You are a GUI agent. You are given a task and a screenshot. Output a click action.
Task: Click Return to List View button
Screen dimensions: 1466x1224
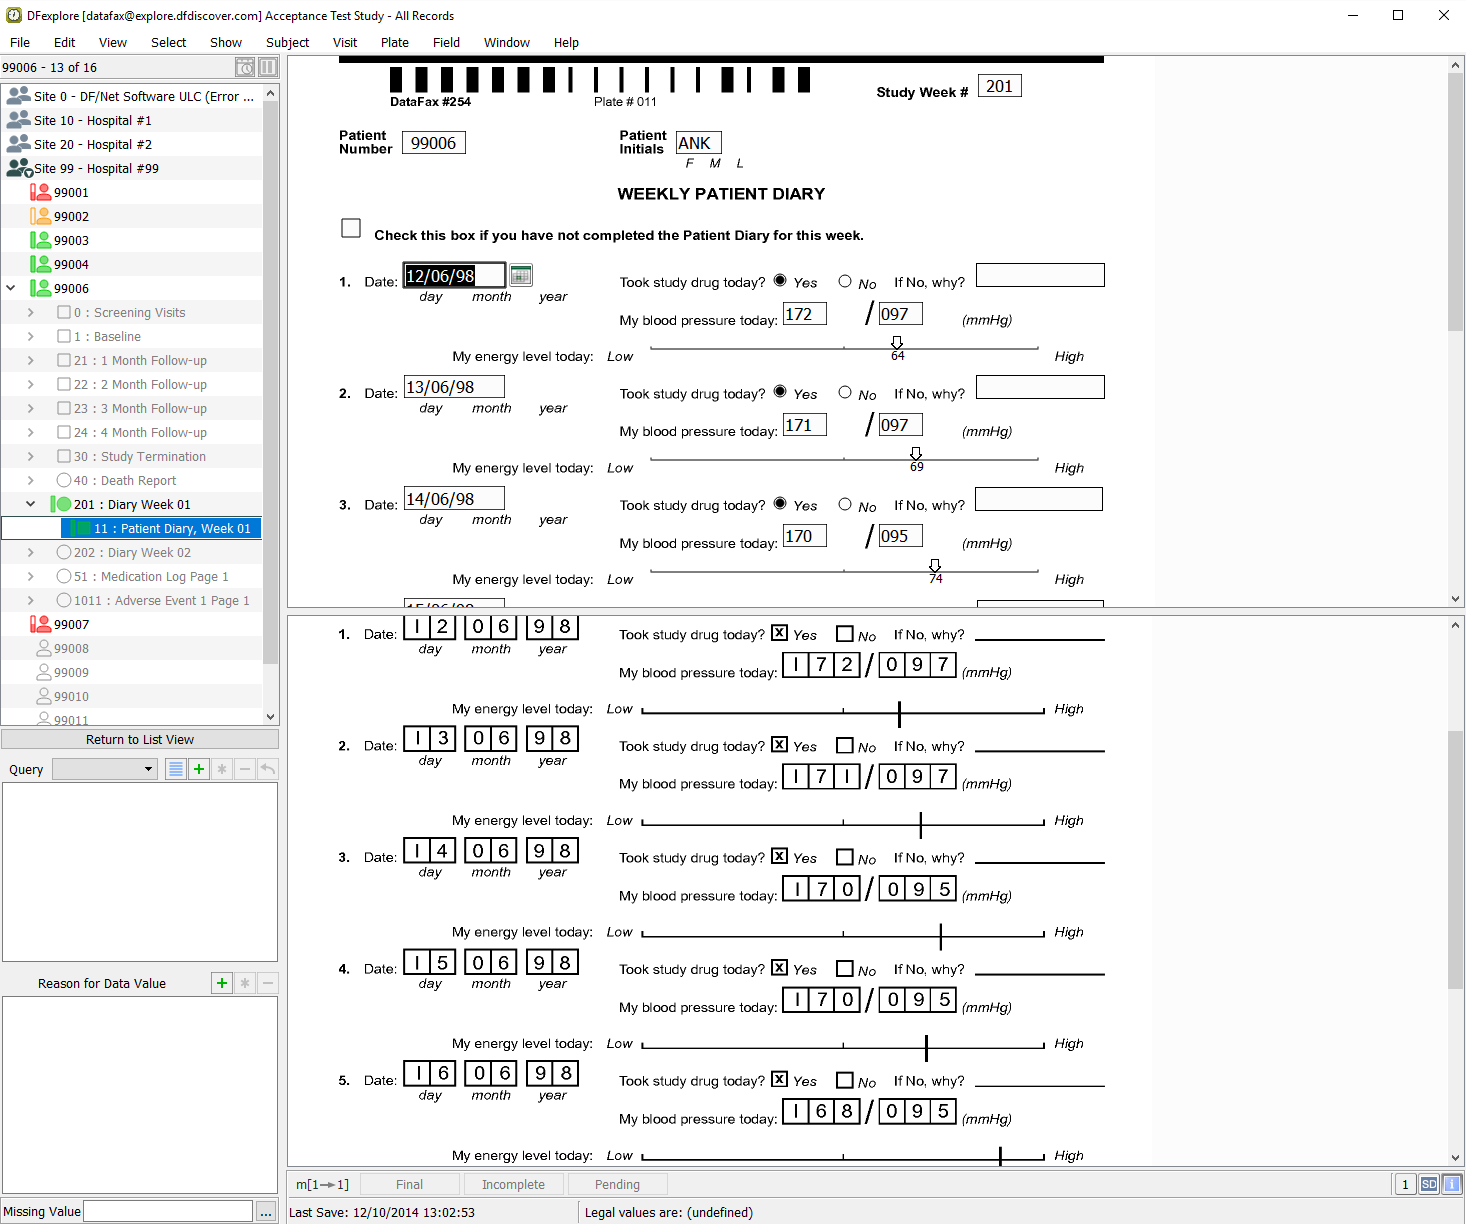[140, 739]
